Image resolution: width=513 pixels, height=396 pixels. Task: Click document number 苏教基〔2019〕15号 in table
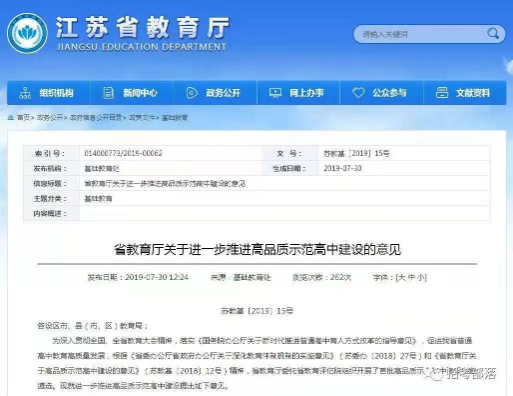356,153
